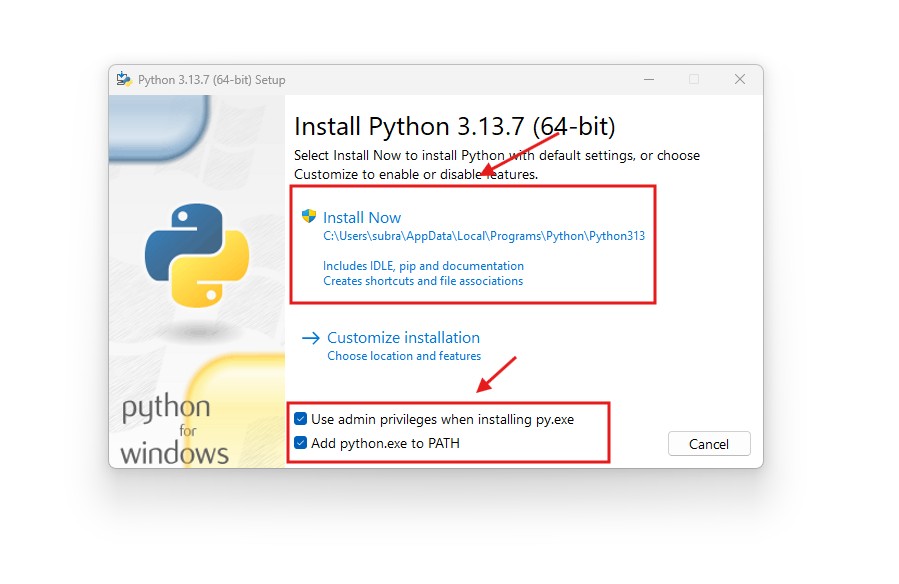Click the "Use admin privileges when installing py.exe" label

tap(442, 420)
